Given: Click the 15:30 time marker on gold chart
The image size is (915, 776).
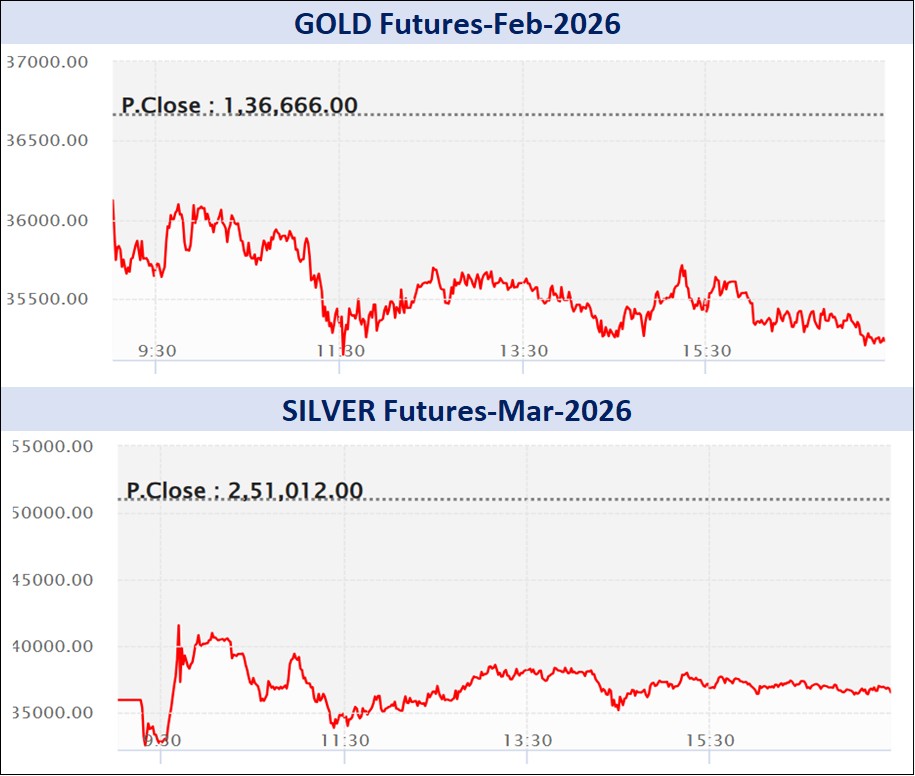Looking at the screenshot, I should 706,350.
